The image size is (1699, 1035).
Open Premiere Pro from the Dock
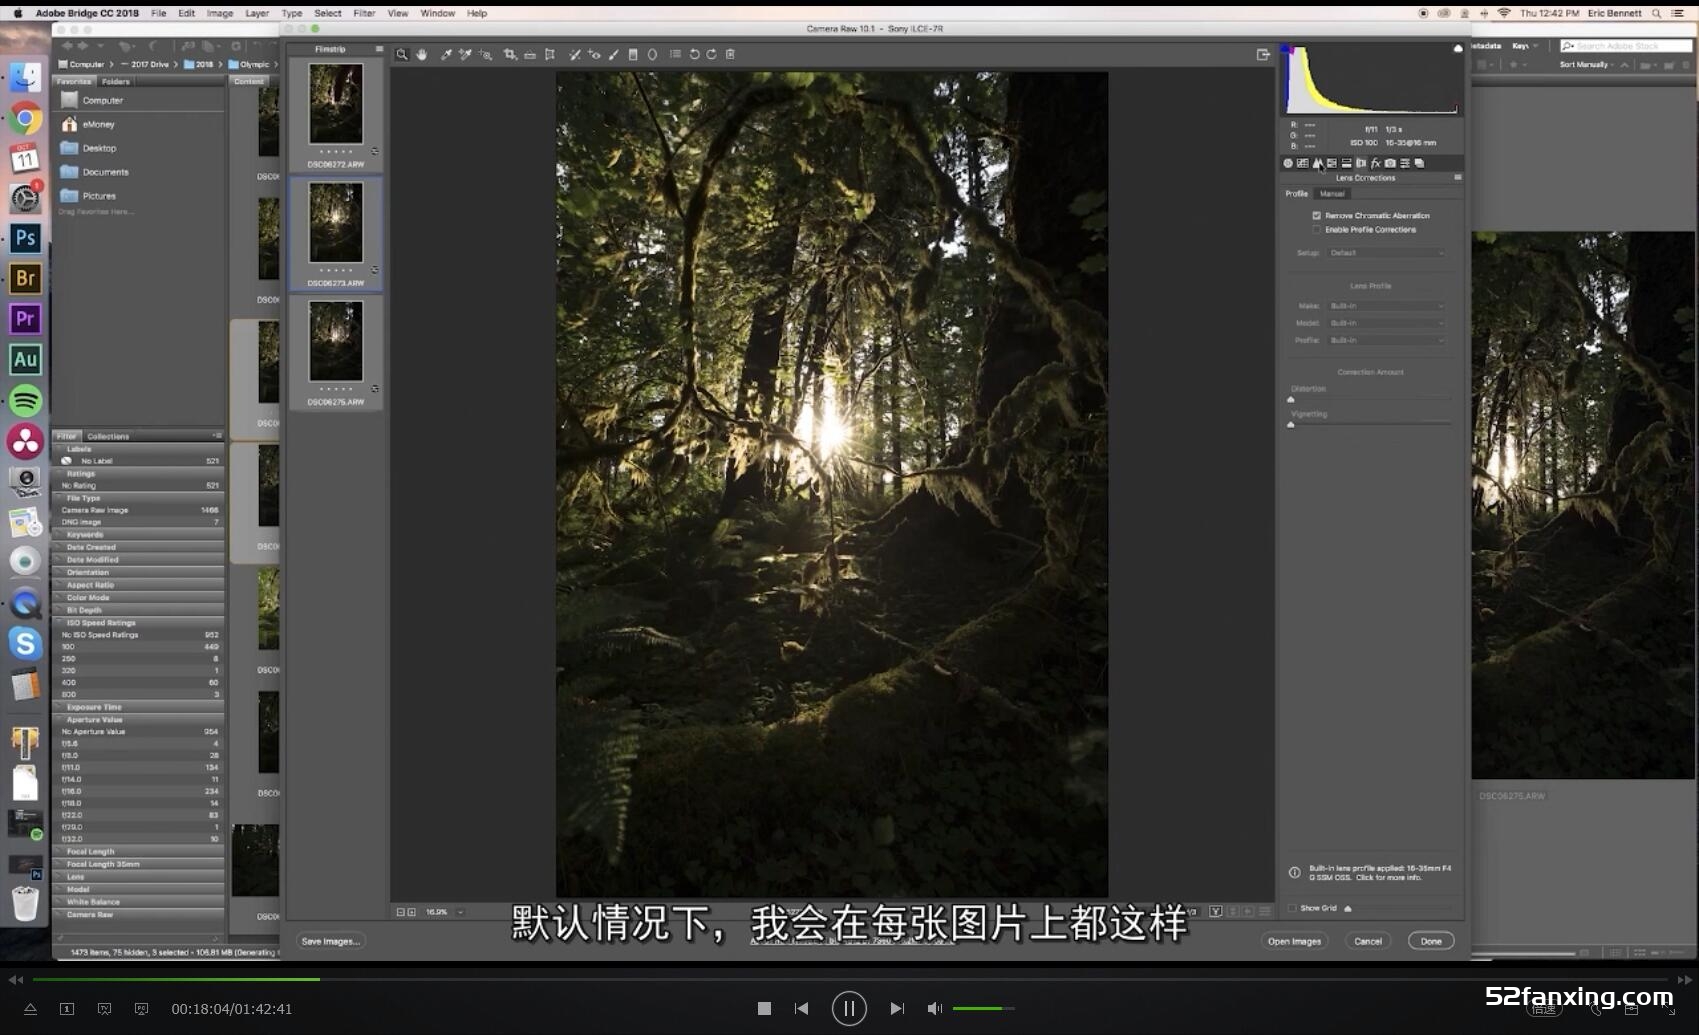pos(25,319)
